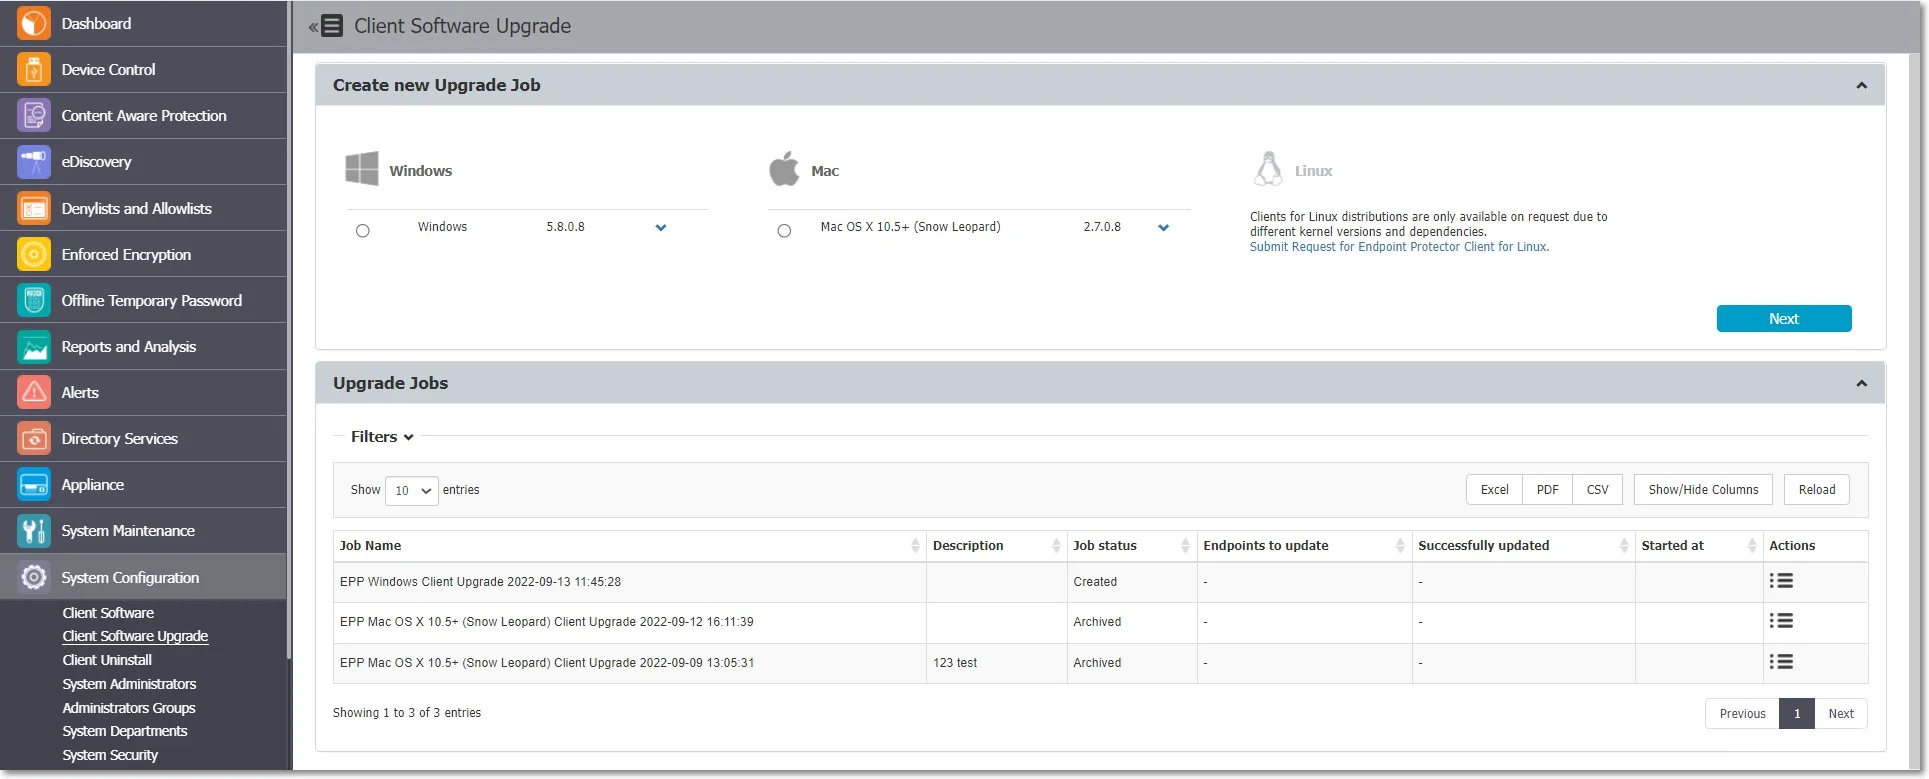Go to Client Uninstall submenu
1929x779 pixels.
[107, 660]
